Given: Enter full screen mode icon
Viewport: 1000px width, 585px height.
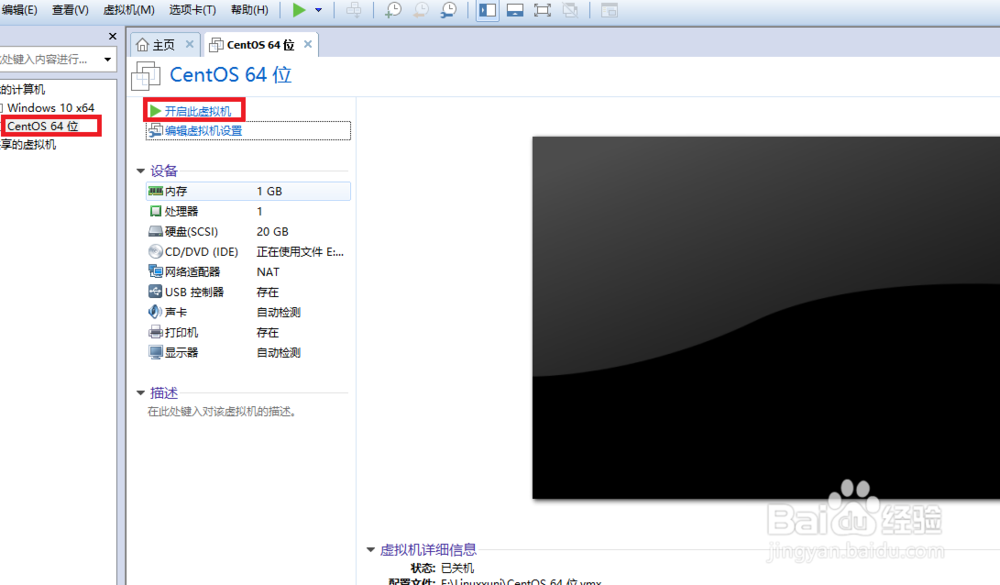Looking at the screenshot, I should click(x=543, y=10).
